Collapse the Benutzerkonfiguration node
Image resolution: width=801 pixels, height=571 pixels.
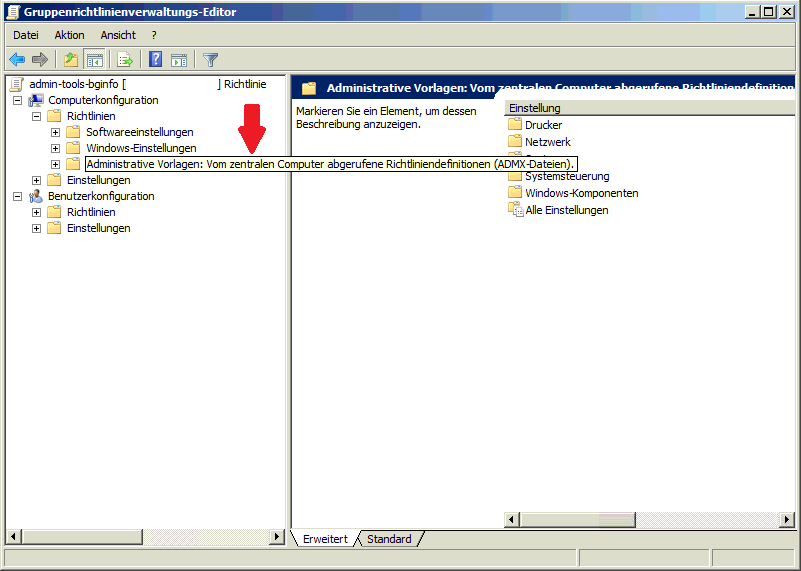coord(18,196)
